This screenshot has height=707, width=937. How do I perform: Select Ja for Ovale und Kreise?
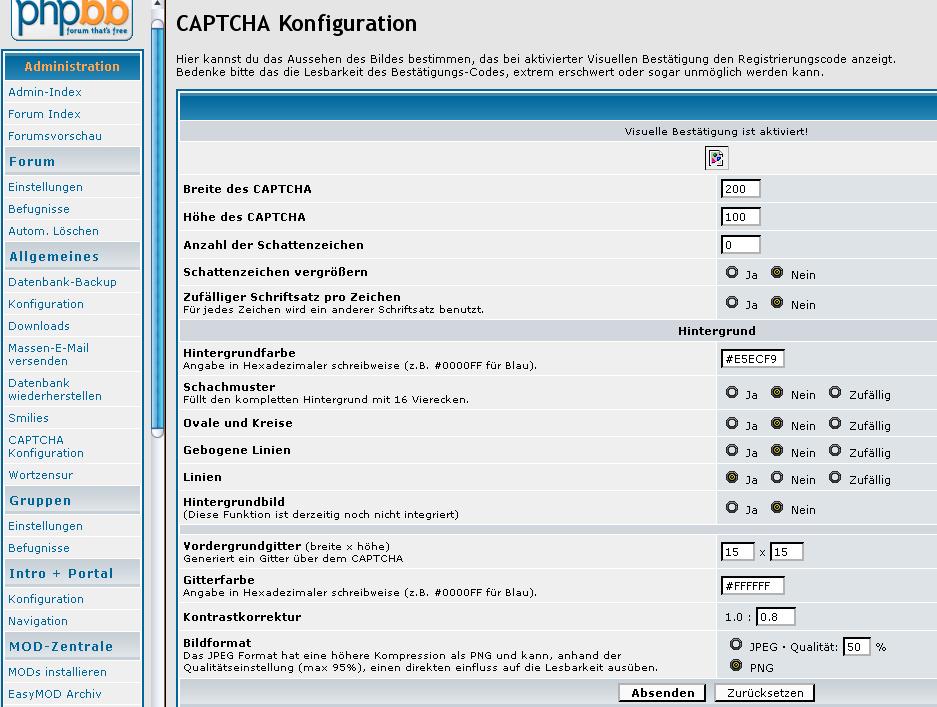[x=733, y=424]
